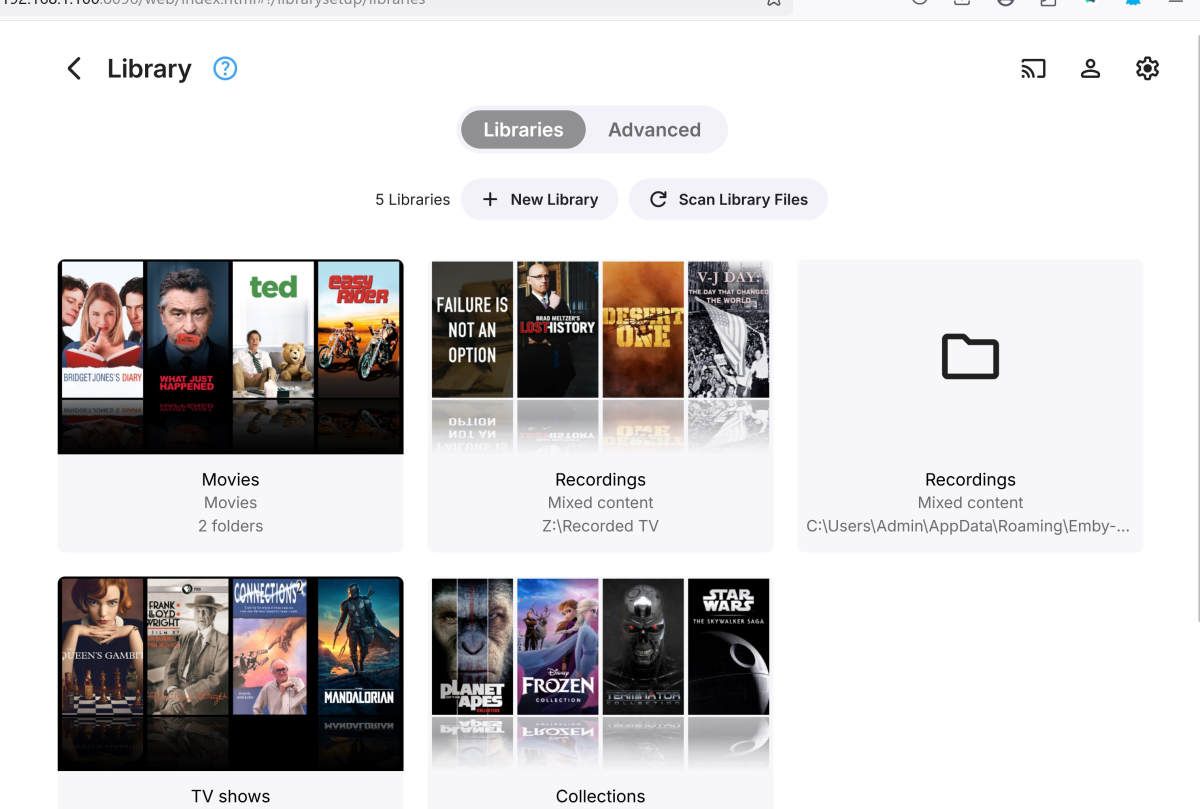Click the "Collections" library title
The image size is (1200, 809).
(x=600, y=796)
